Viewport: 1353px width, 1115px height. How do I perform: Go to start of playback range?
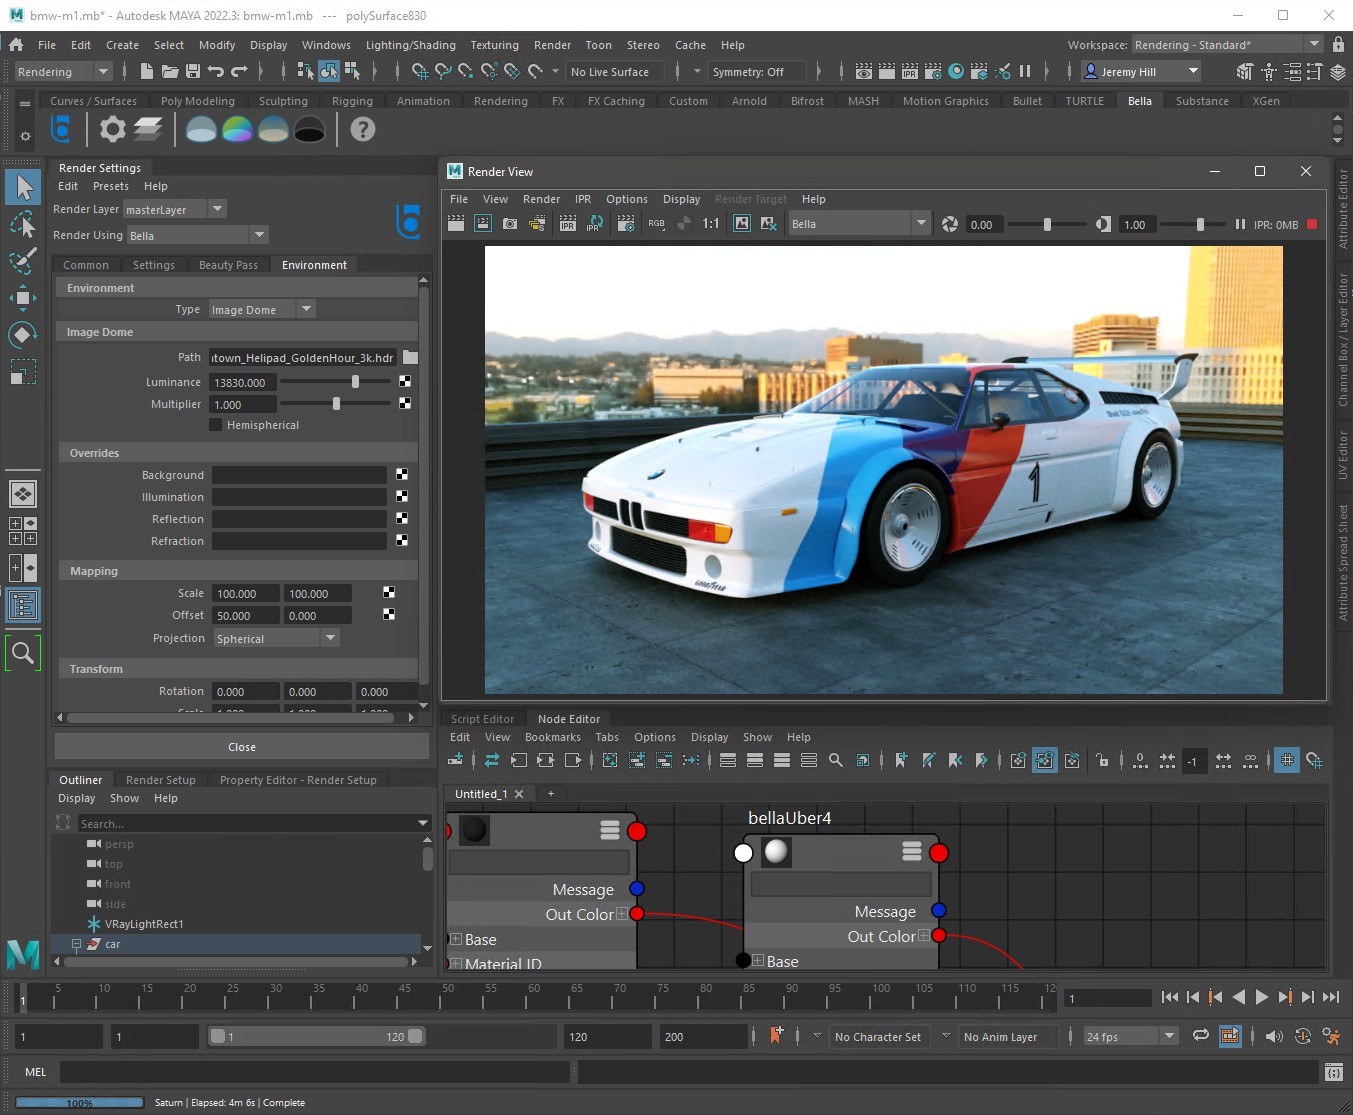pyautogui.click(x=1170, y=997)
